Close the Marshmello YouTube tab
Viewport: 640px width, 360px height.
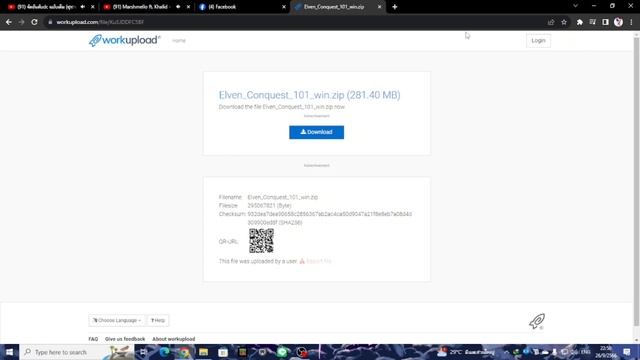[x=188, y=7]
